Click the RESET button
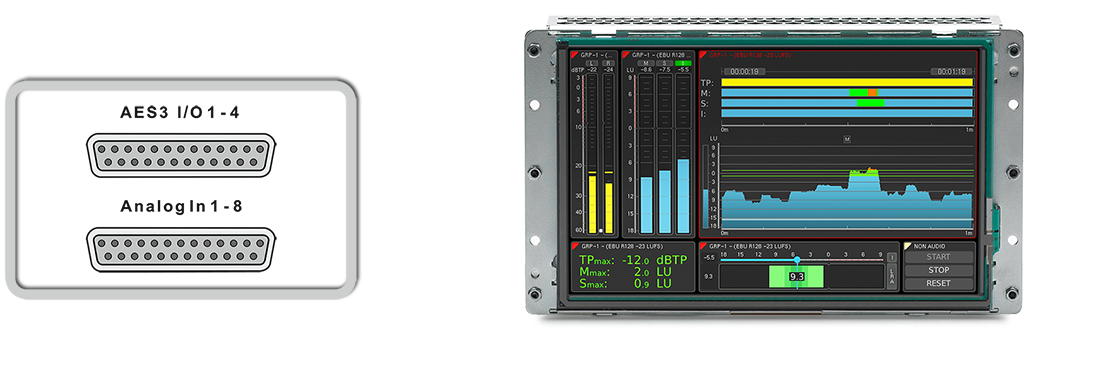The height and width of the screenshot is (381, 1110). pyautogui.click(x=939, y=283)
